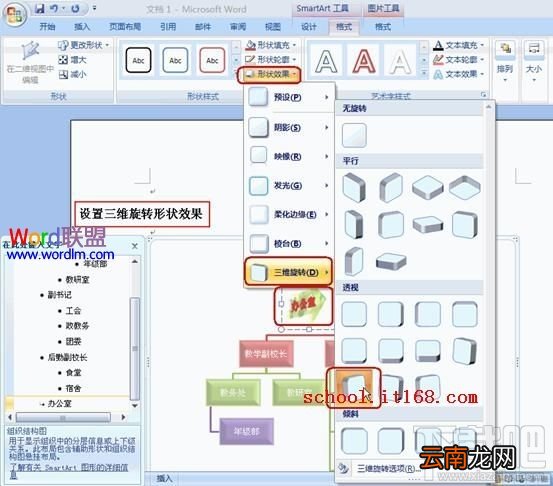
Task: Save the document via quick access
Action: [40, 8]
